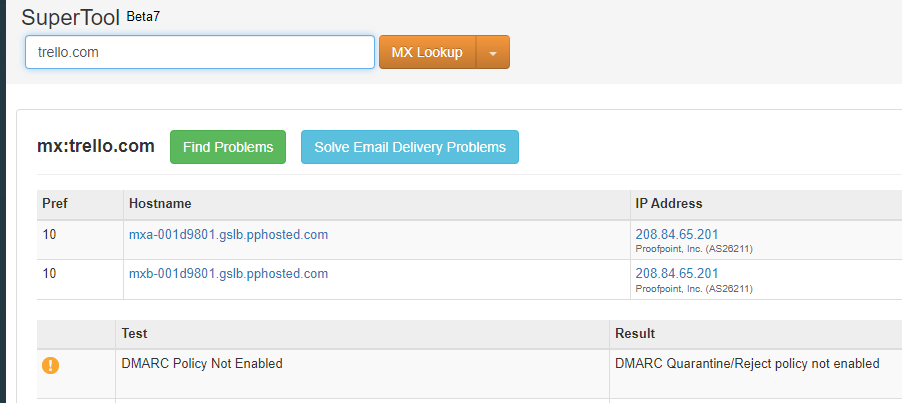The width and height of the screenshot is (902, 403).
Task: Select Proofpoint, Inc. (AS26211) under mxa row
Action: click(694, 249)
